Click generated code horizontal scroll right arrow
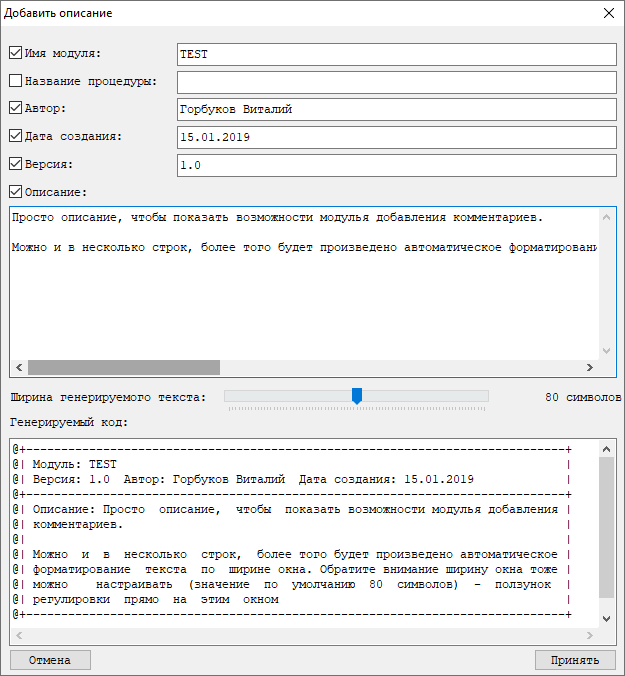The height and width of the screenshot is (676, 625). click(x=590, y=635)
